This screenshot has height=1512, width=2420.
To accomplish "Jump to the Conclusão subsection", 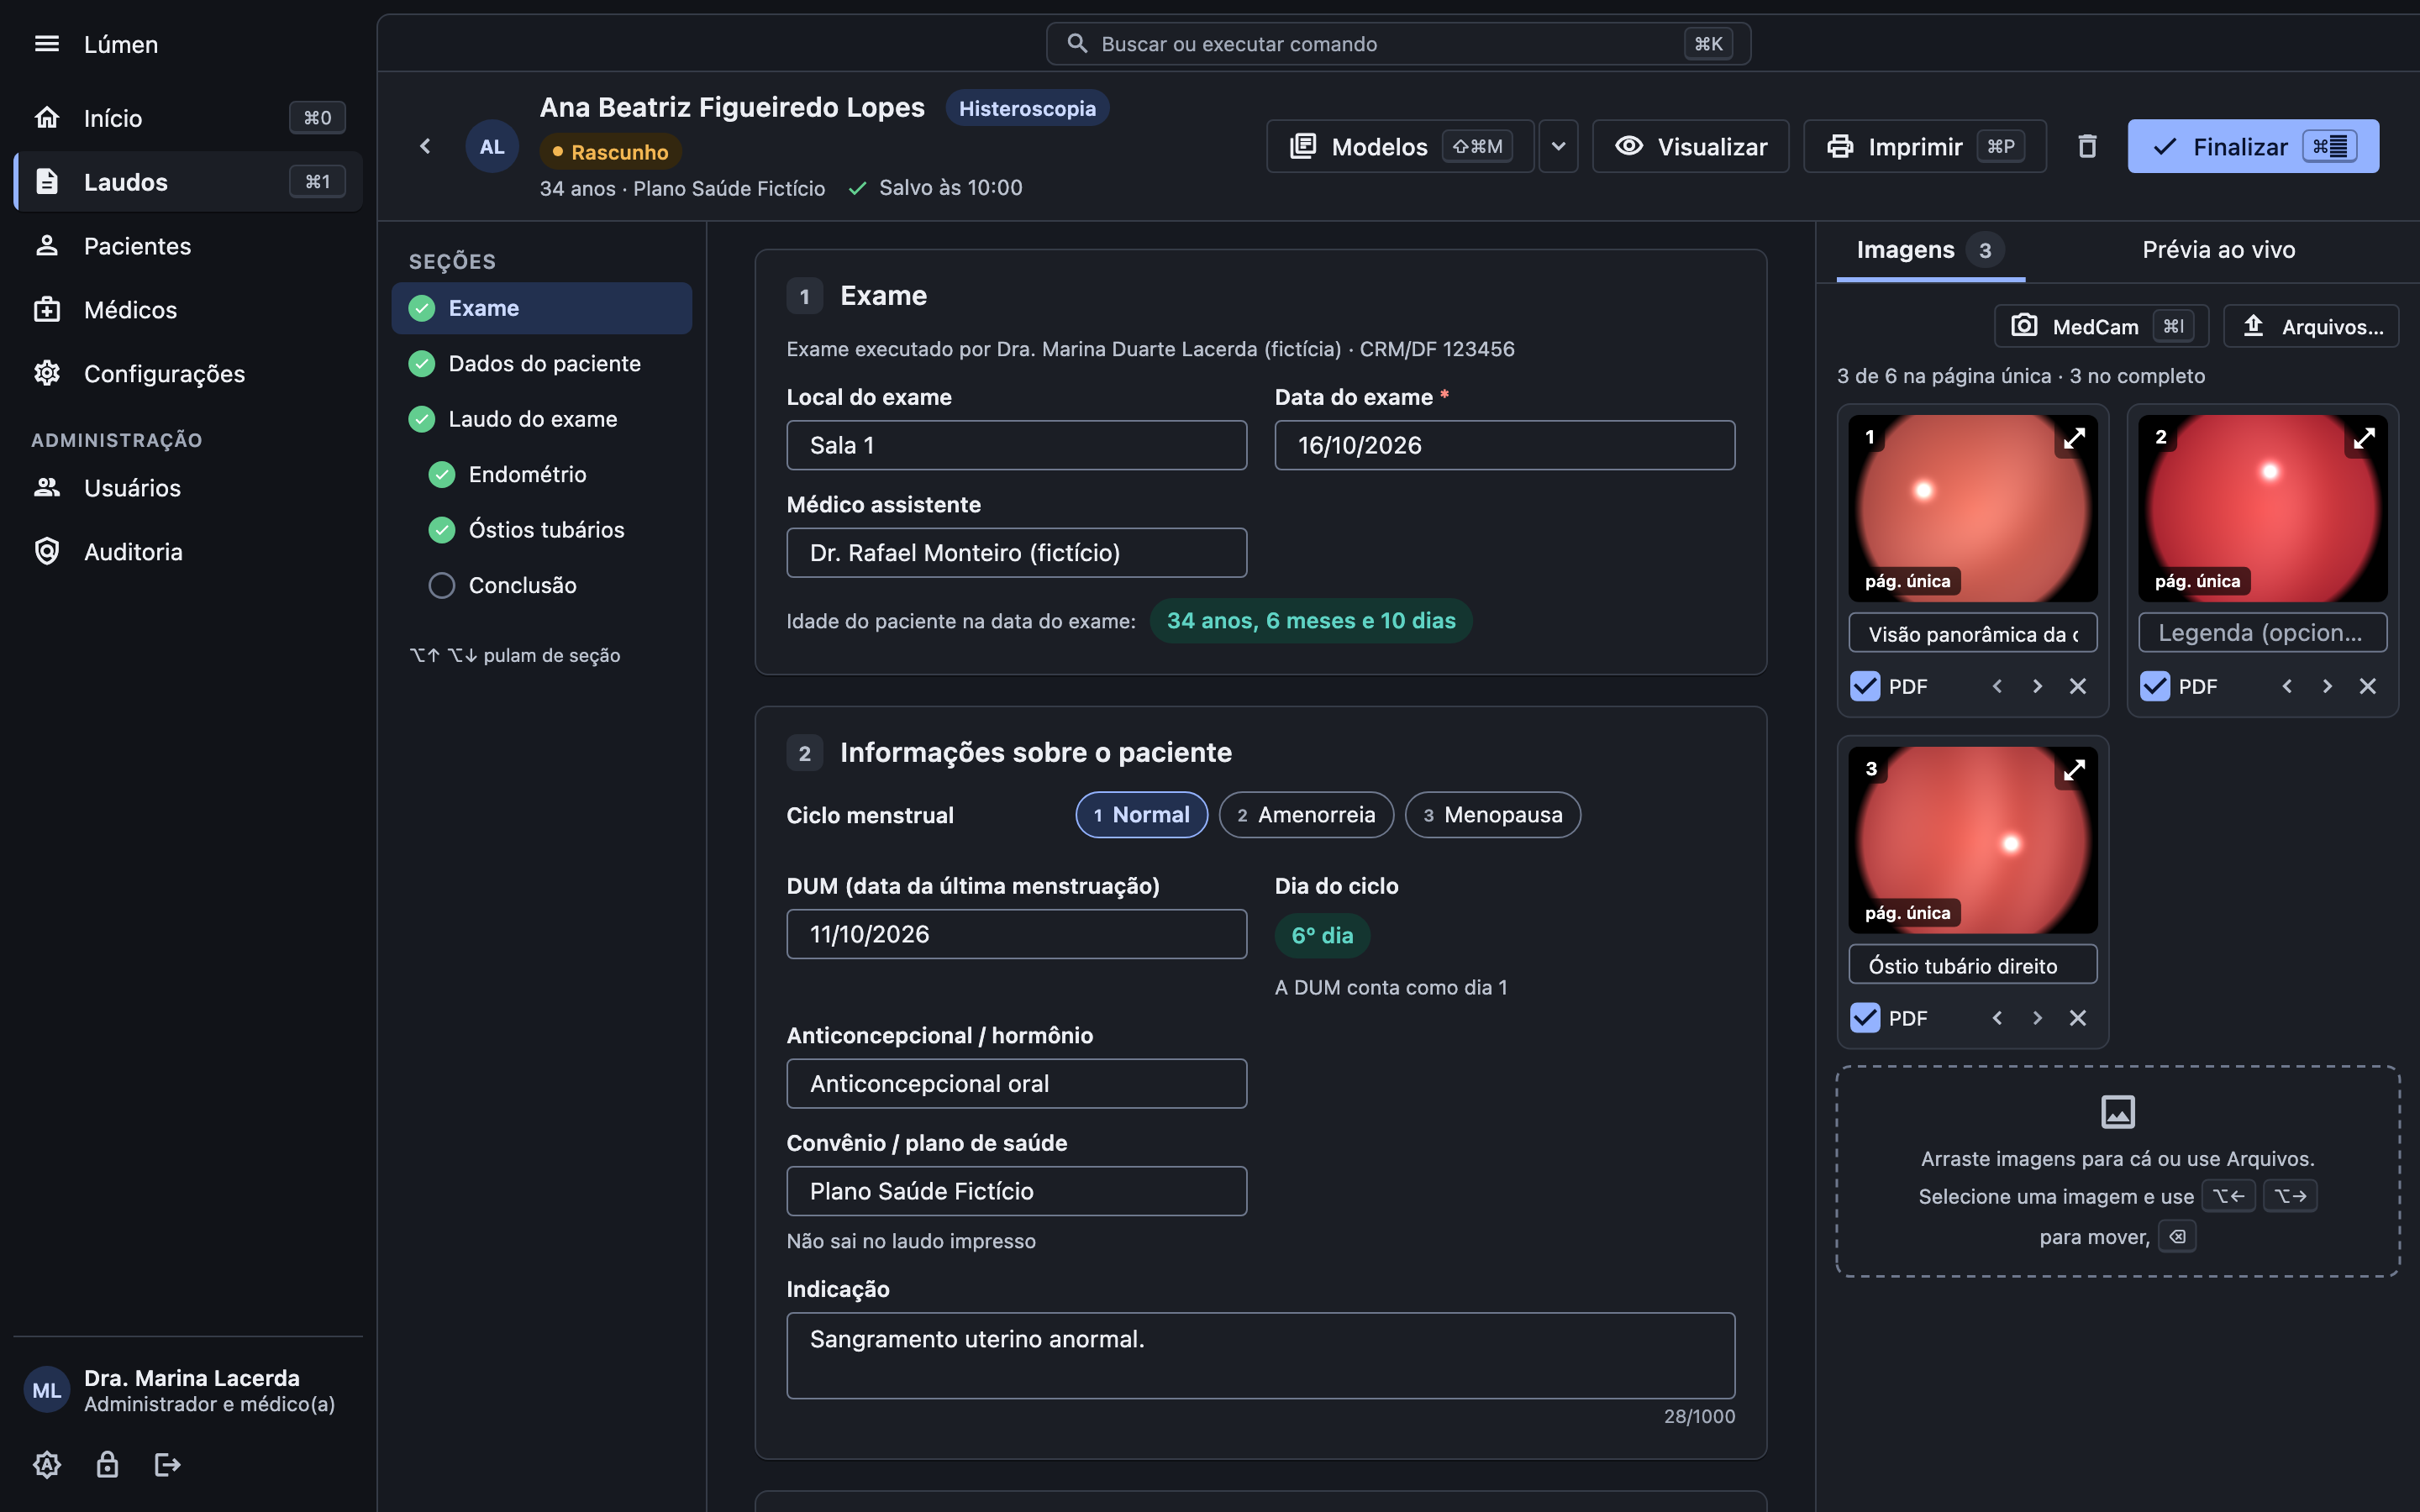I will (552, 586).
